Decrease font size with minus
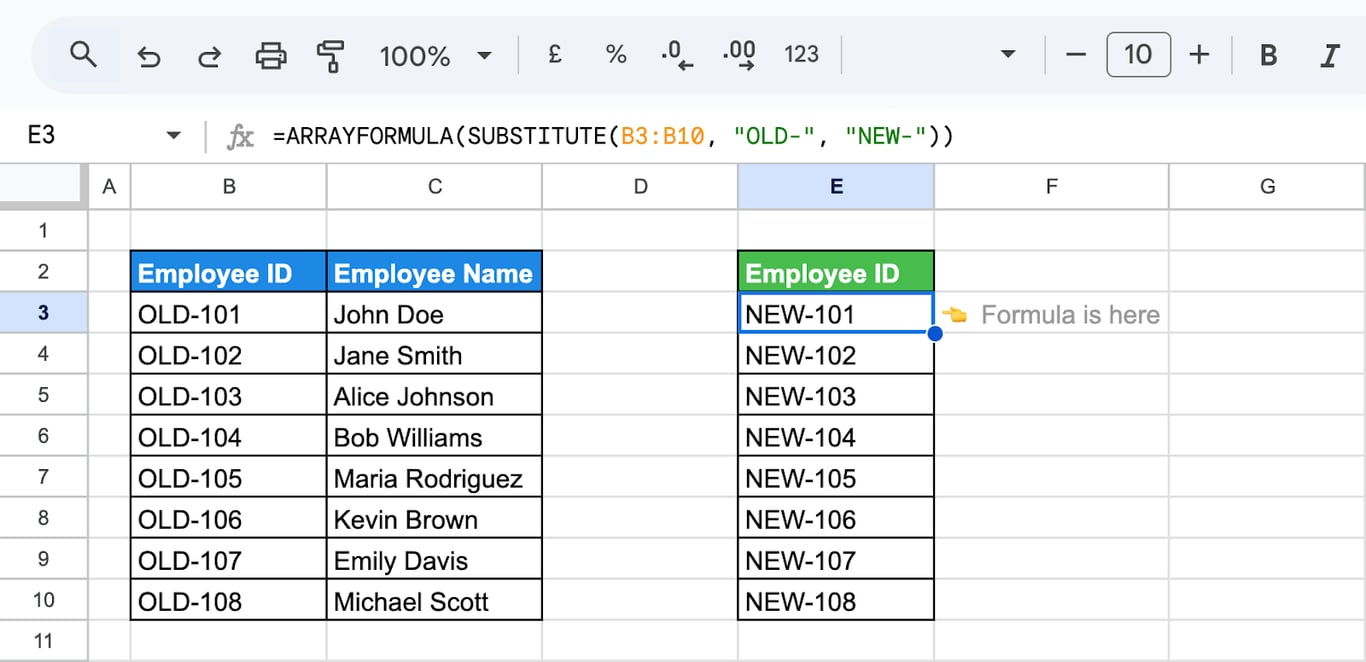This screenshot has height=662, width=1366. [1076, 55]
